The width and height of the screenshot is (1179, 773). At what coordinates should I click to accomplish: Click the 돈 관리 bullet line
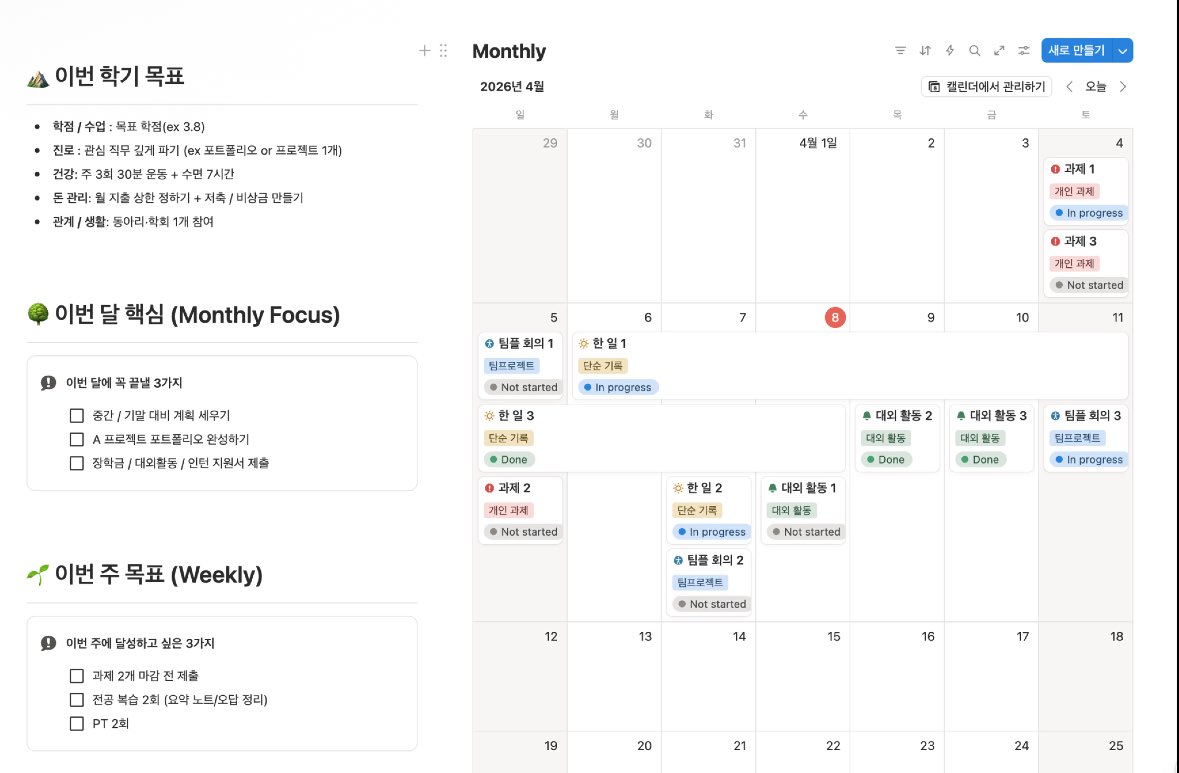[x=177, y=198]
